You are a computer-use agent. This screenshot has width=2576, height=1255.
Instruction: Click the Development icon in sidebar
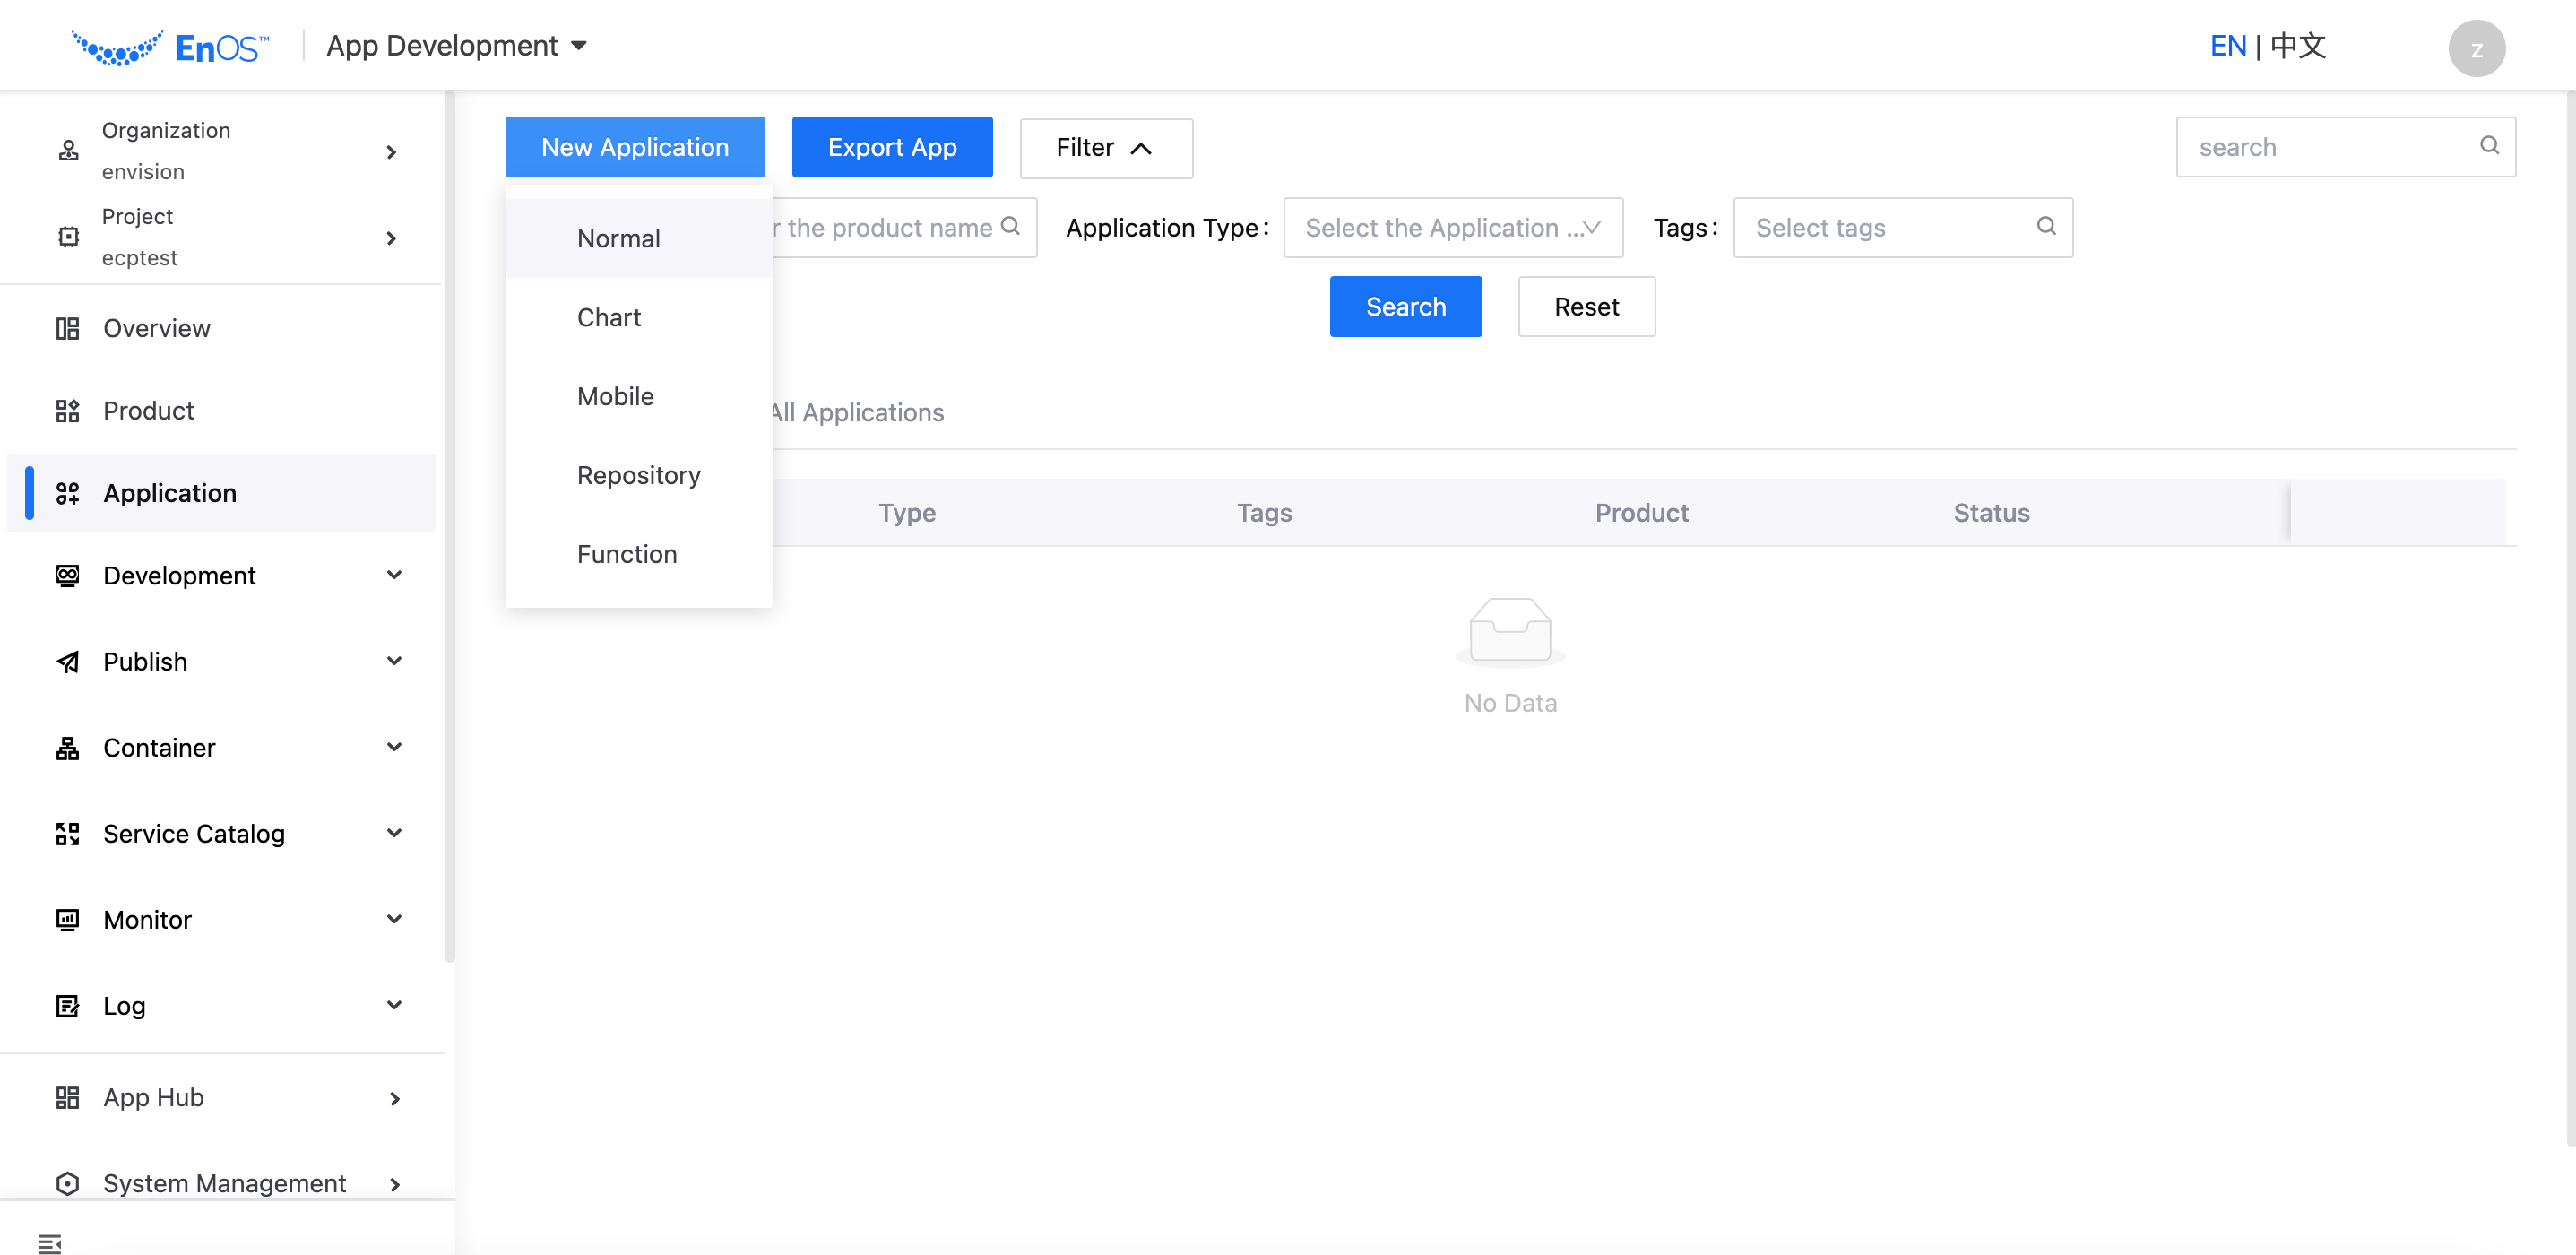click(x=67, y=575)
